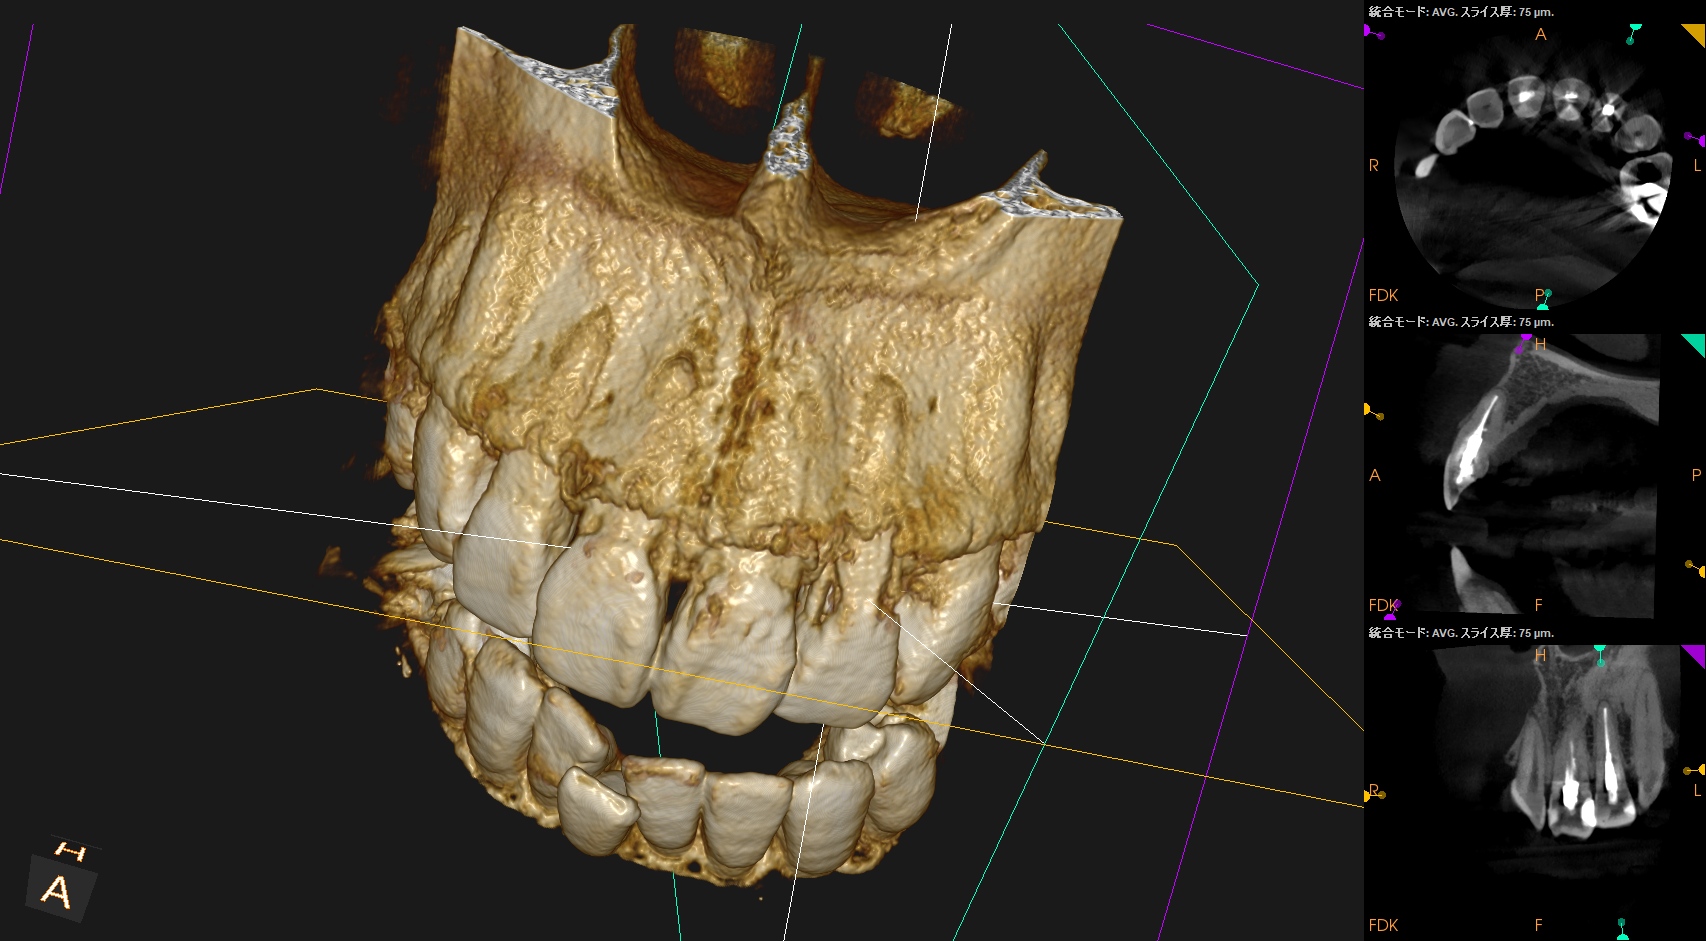Select the purple bottom-left handle in sagittal view
Viewport: 1706px width, 941px height.
click(1392, 609)
